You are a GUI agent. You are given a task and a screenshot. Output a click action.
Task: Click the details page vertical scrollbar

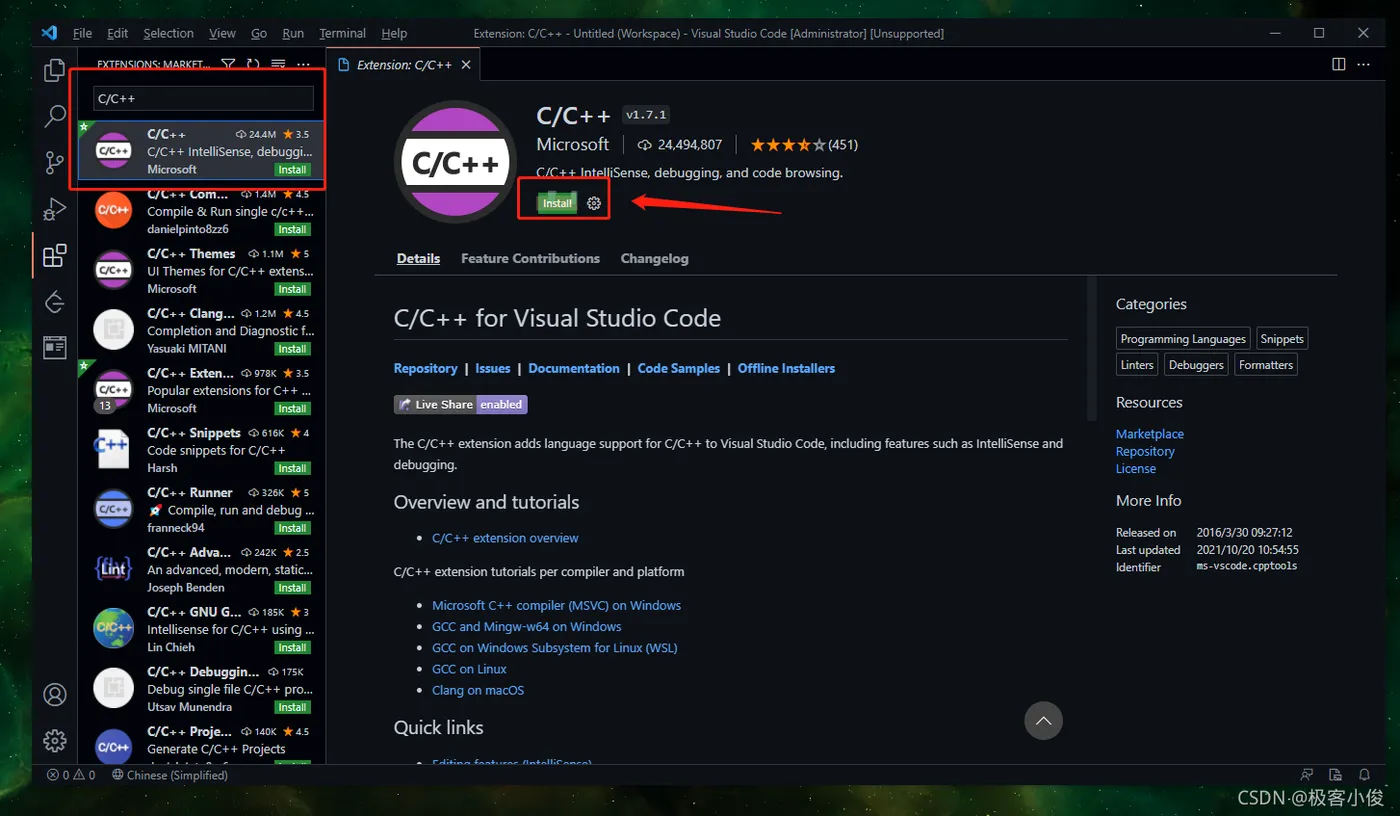pos(1092,350)
